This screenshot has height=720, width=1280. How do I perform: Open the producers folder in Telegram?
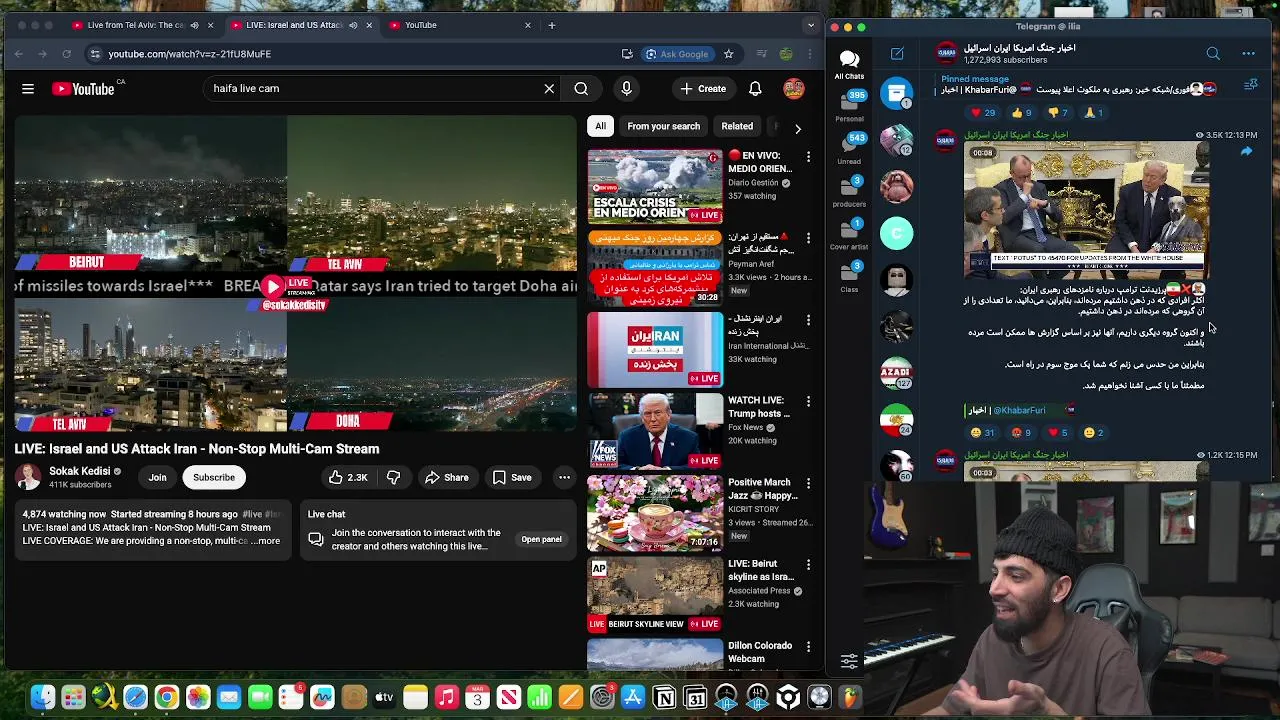[849, 193]
